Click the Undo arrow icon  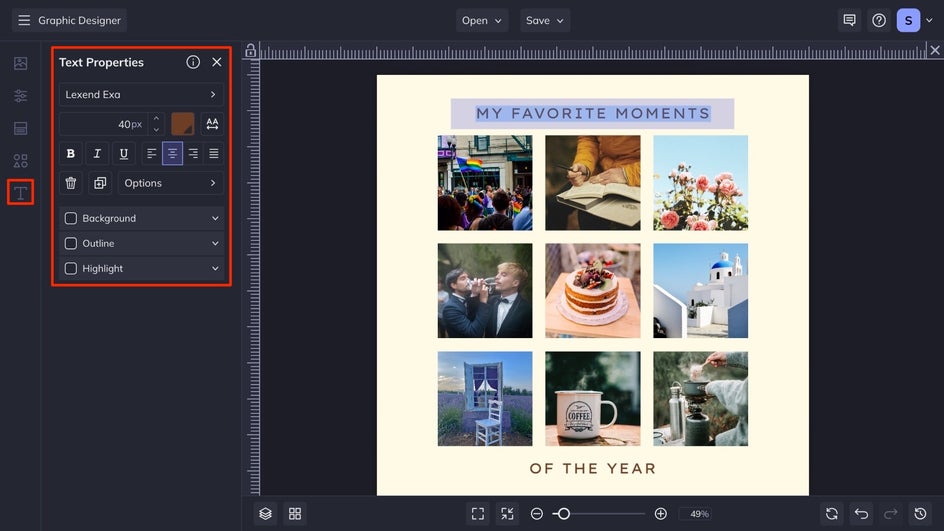pyautogui.click(x=861, y=513)
